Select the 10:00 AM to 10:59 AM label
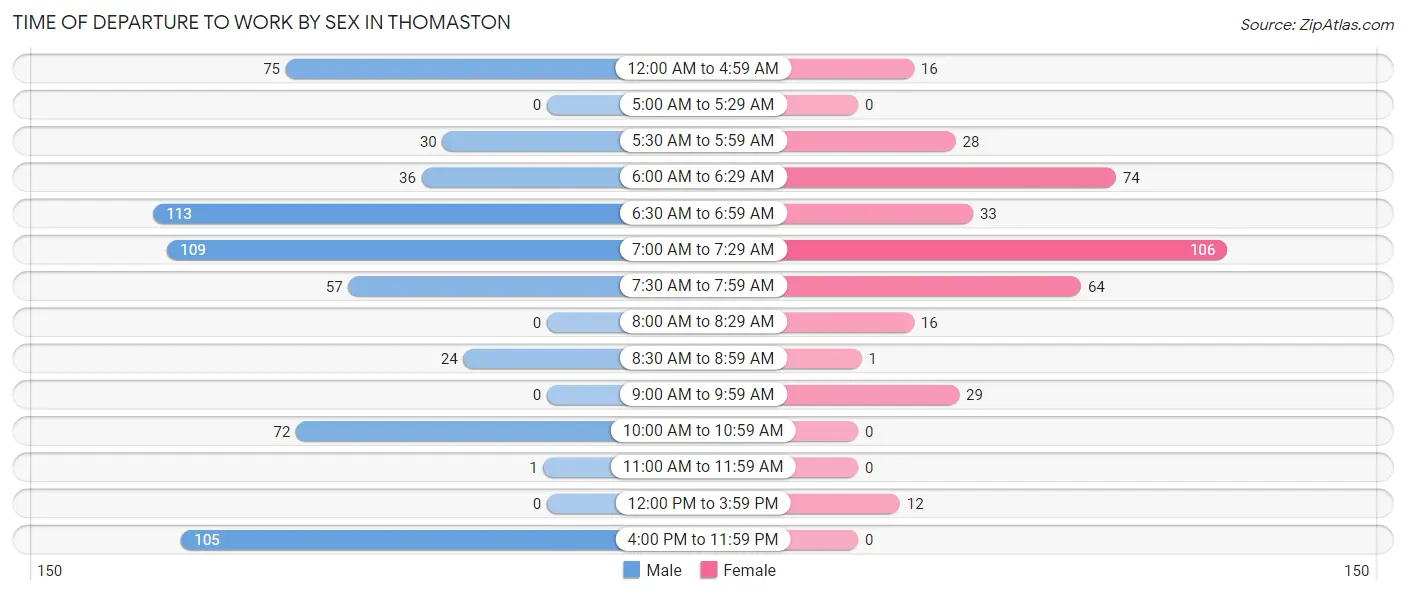 click(703, 431)
